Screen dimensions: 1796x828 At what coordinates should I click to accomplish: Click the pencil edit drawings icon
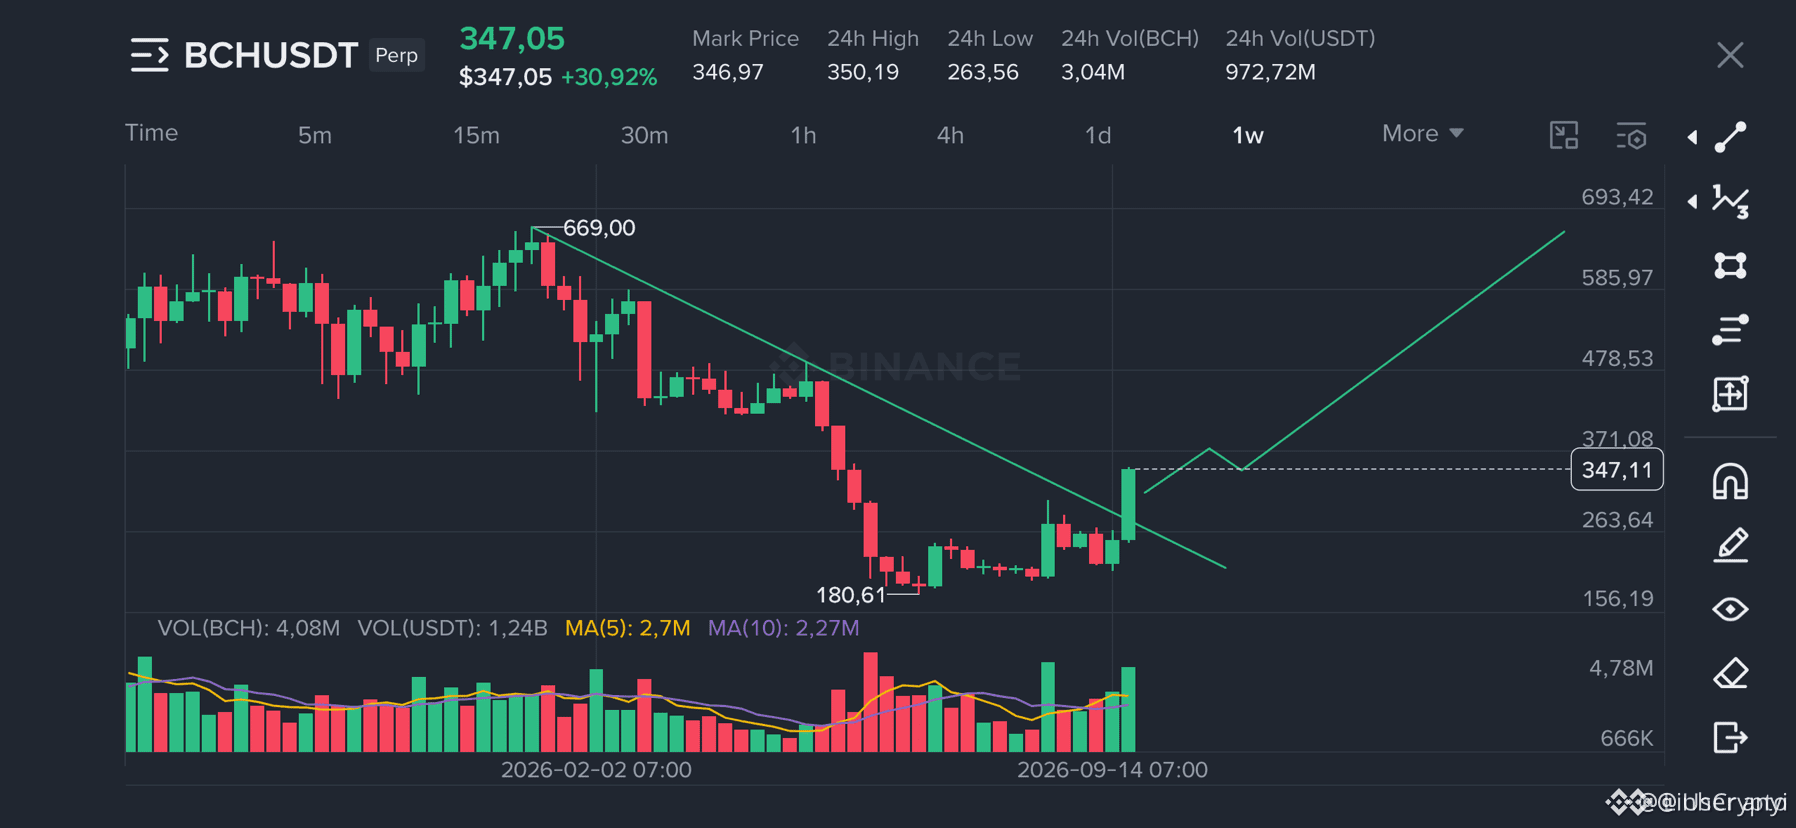coord(1730,545)
